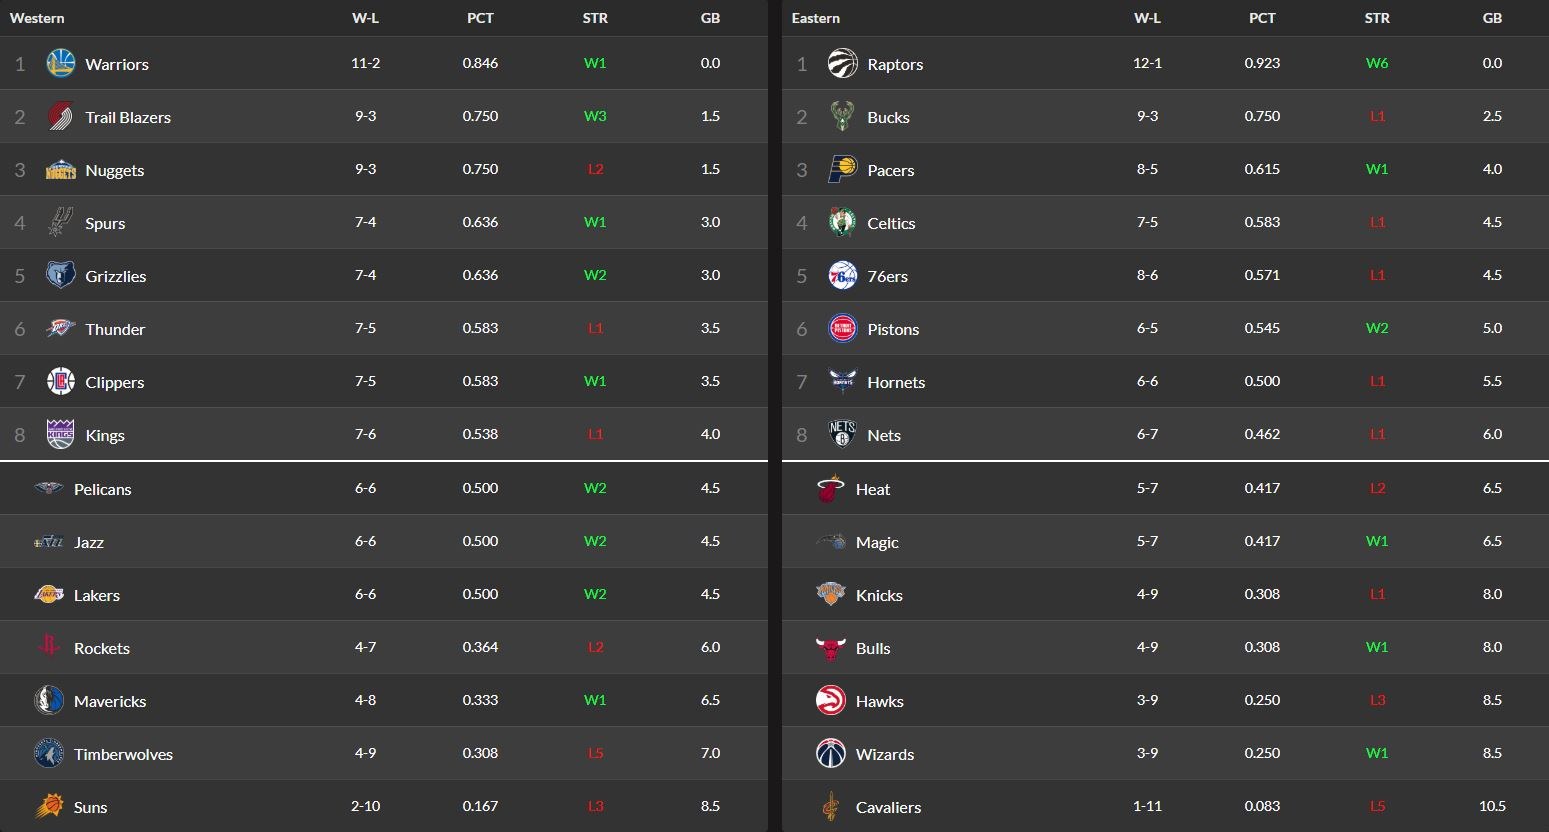Click the Warriors team logo
1549x832 pixels.
61,64
